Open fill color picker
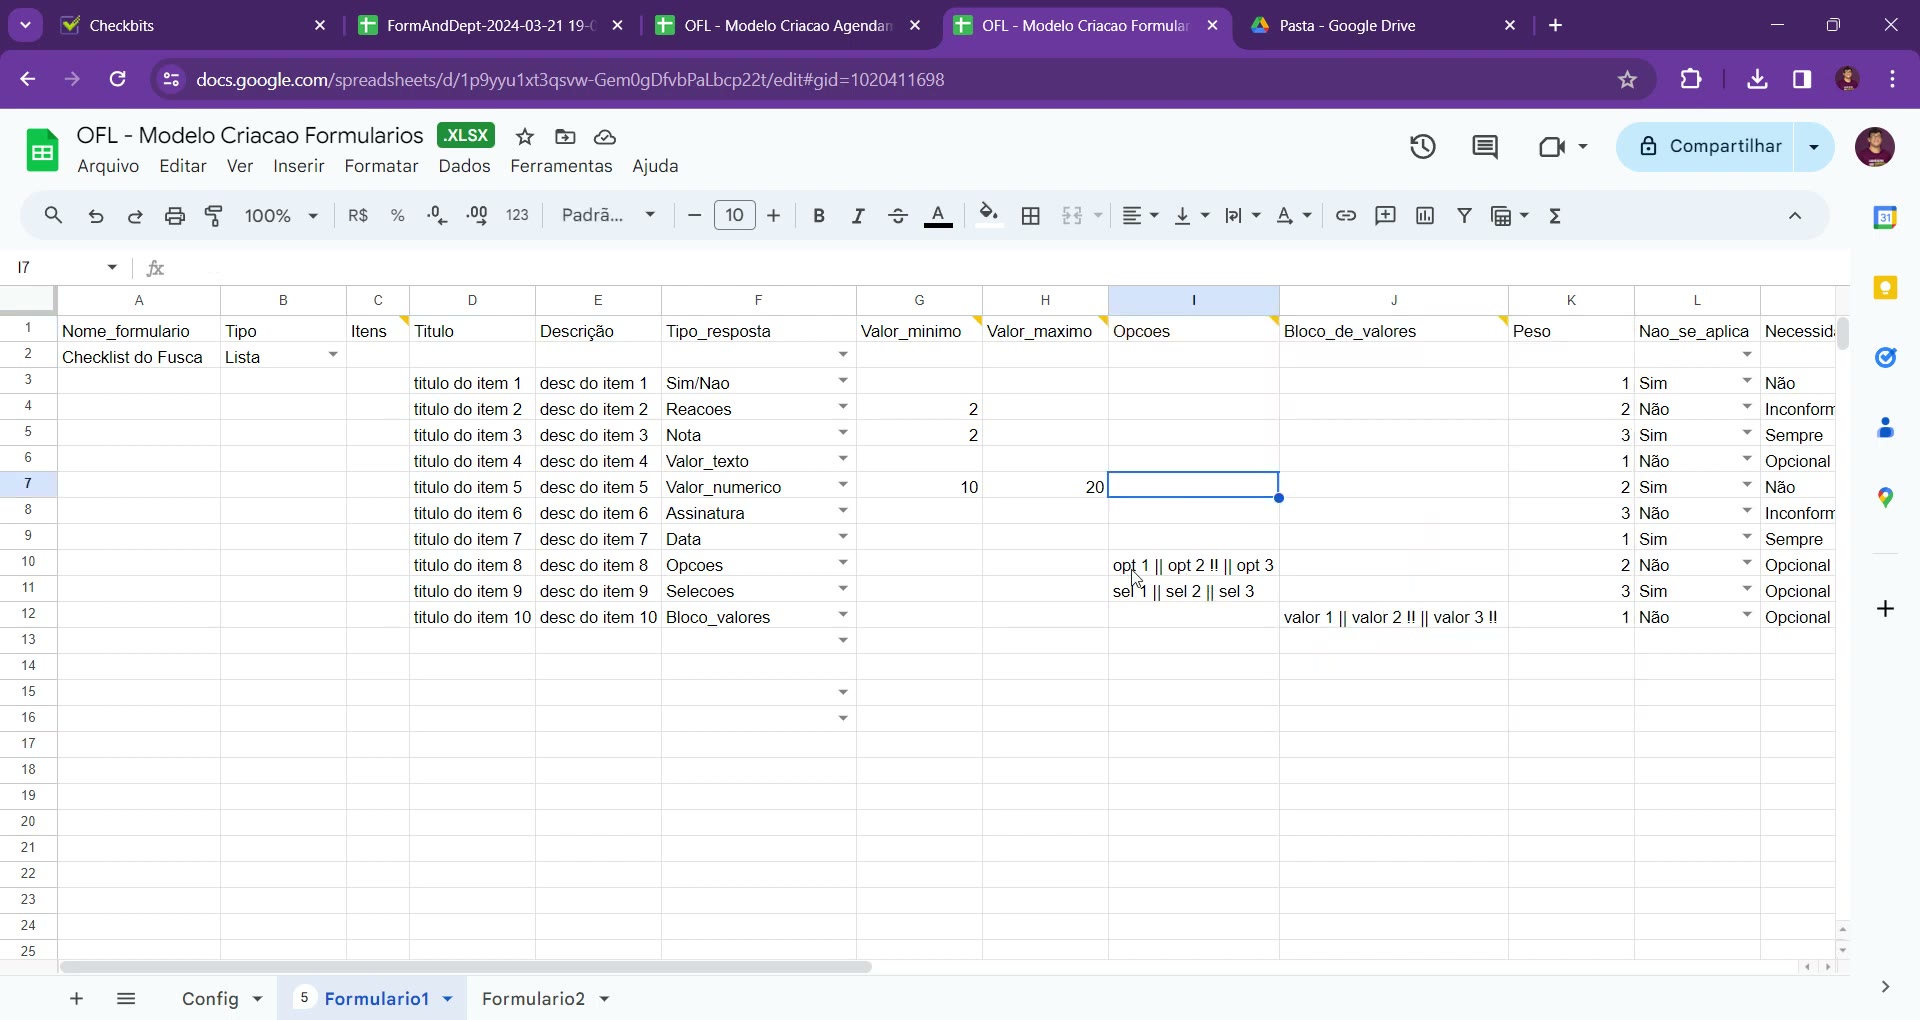 click(989, 216)
